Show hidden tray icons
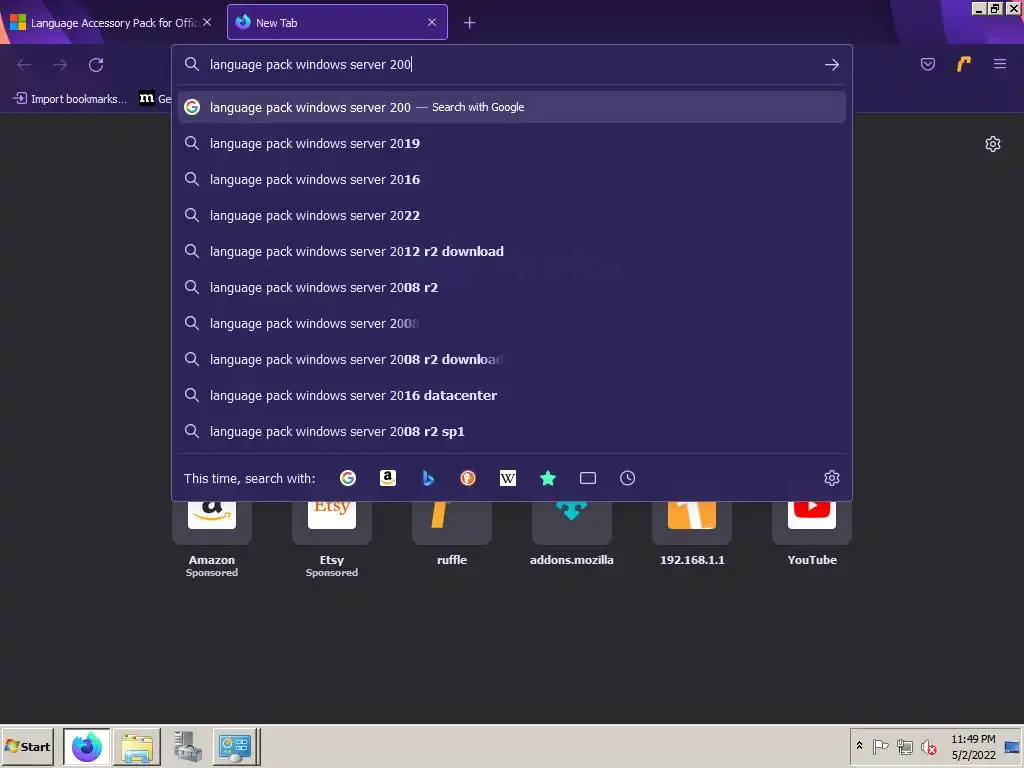 [859, 746]
